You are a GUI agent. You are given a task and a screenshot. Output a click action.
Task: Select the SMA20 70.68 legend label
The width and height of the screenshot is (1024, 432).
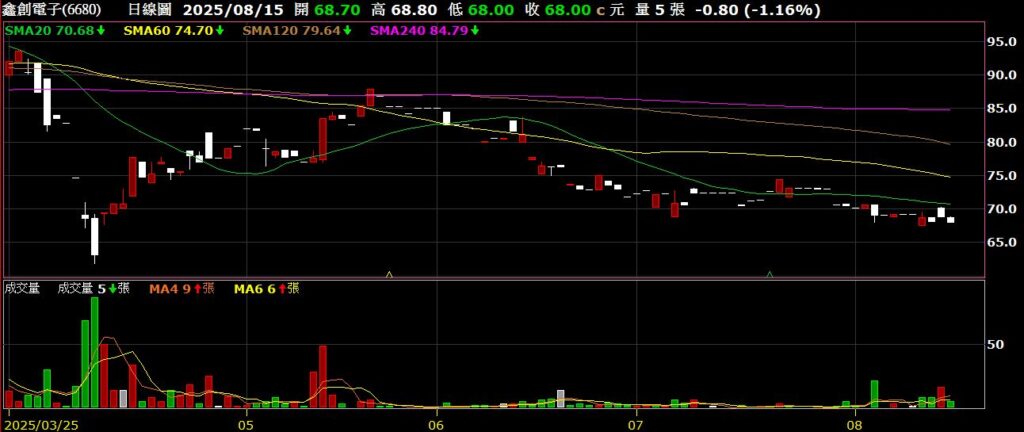click(48, 31)
